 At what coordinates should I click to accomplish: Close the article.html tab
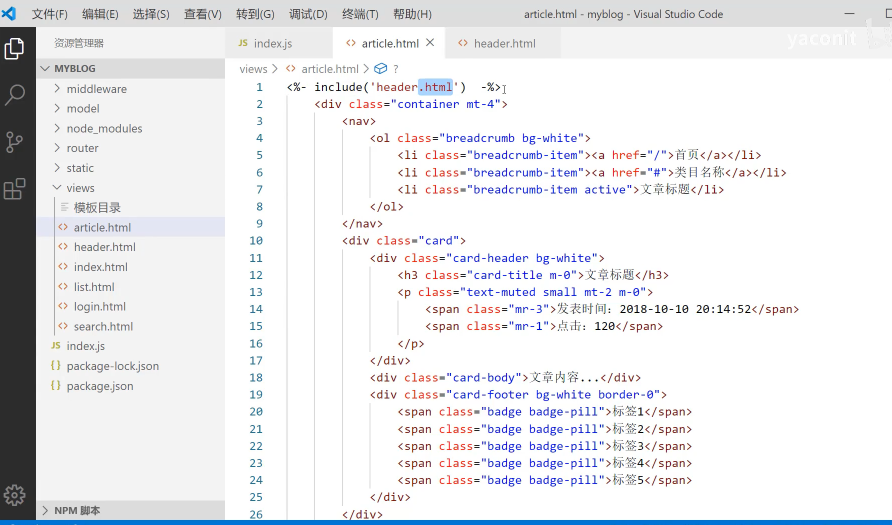click(430, 43)
